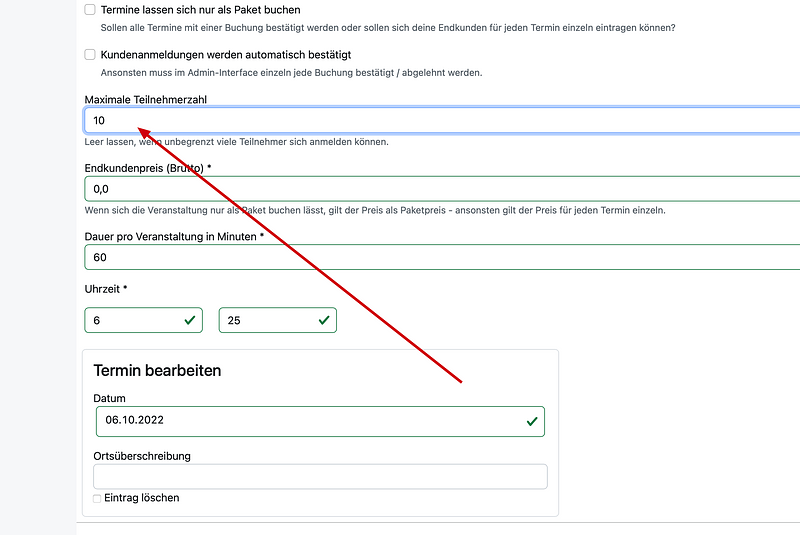Click the 'Endkundenpreis (Brutto)' label

point(146,168)
